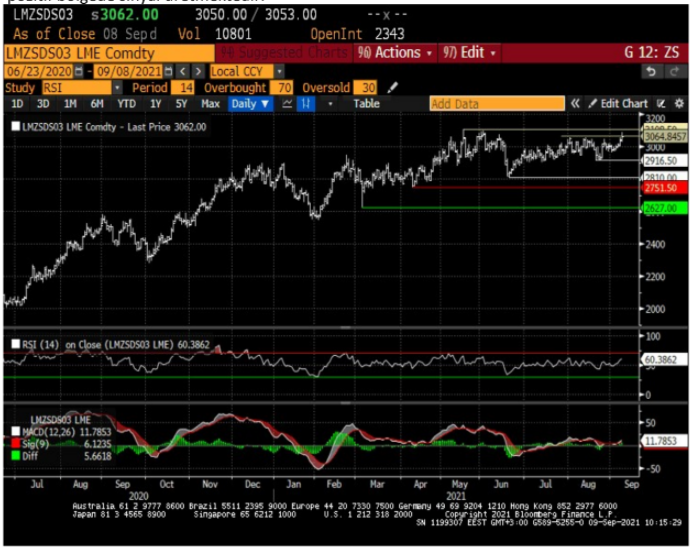696x551 pixels.
Task: Open chart settings gear icon
Action: point(679,104)
